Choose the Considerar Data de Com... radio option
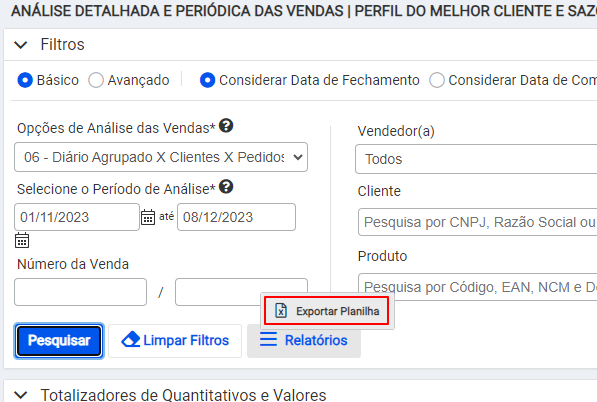 click(x=437, y=80)
